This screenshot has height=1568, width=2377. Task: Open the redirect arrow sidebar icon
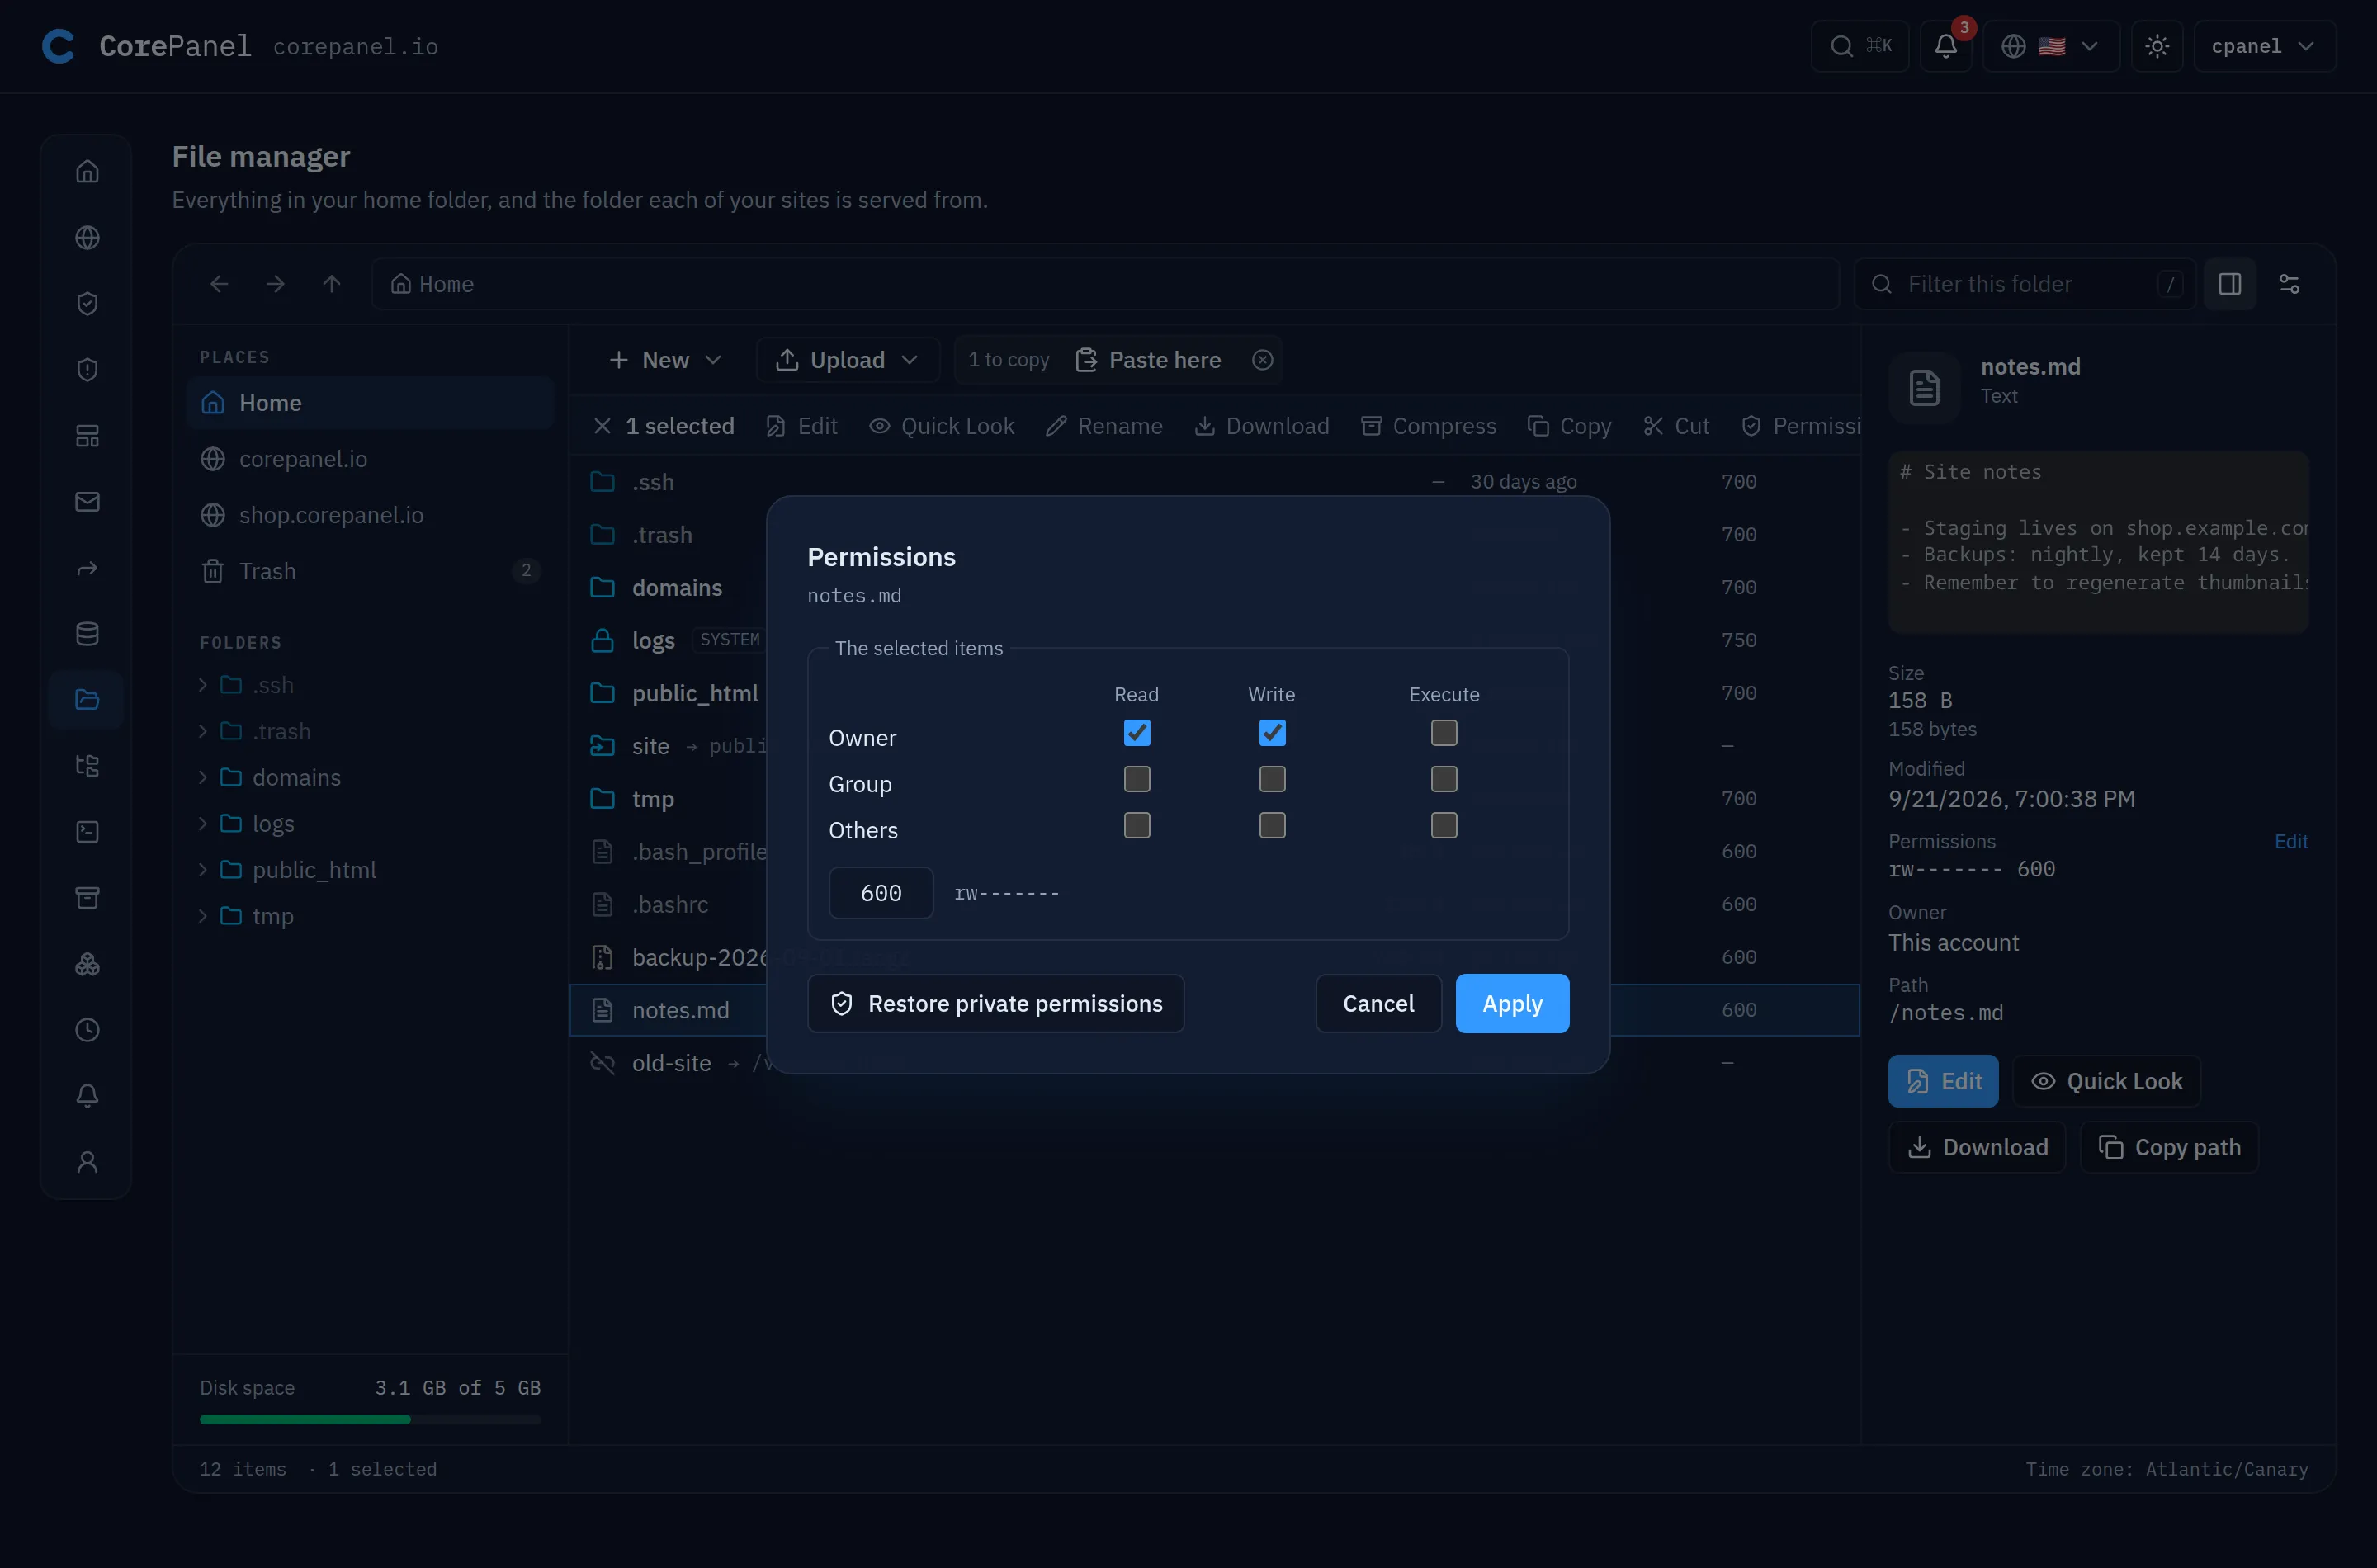coord(87,567)
